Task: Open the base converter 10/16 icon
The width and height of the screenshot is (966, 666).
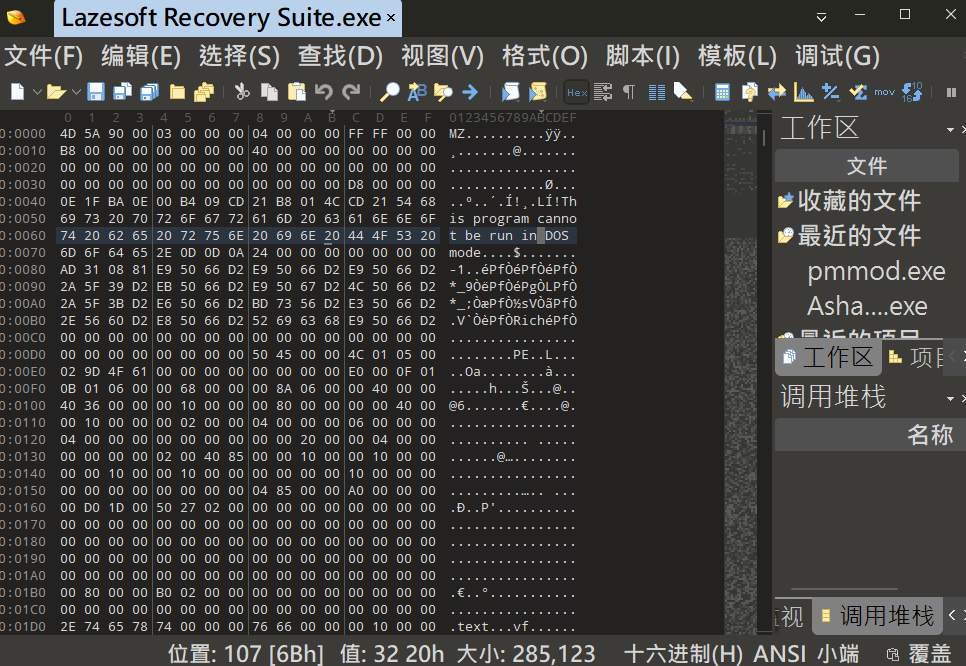Action: click(912, 92)
